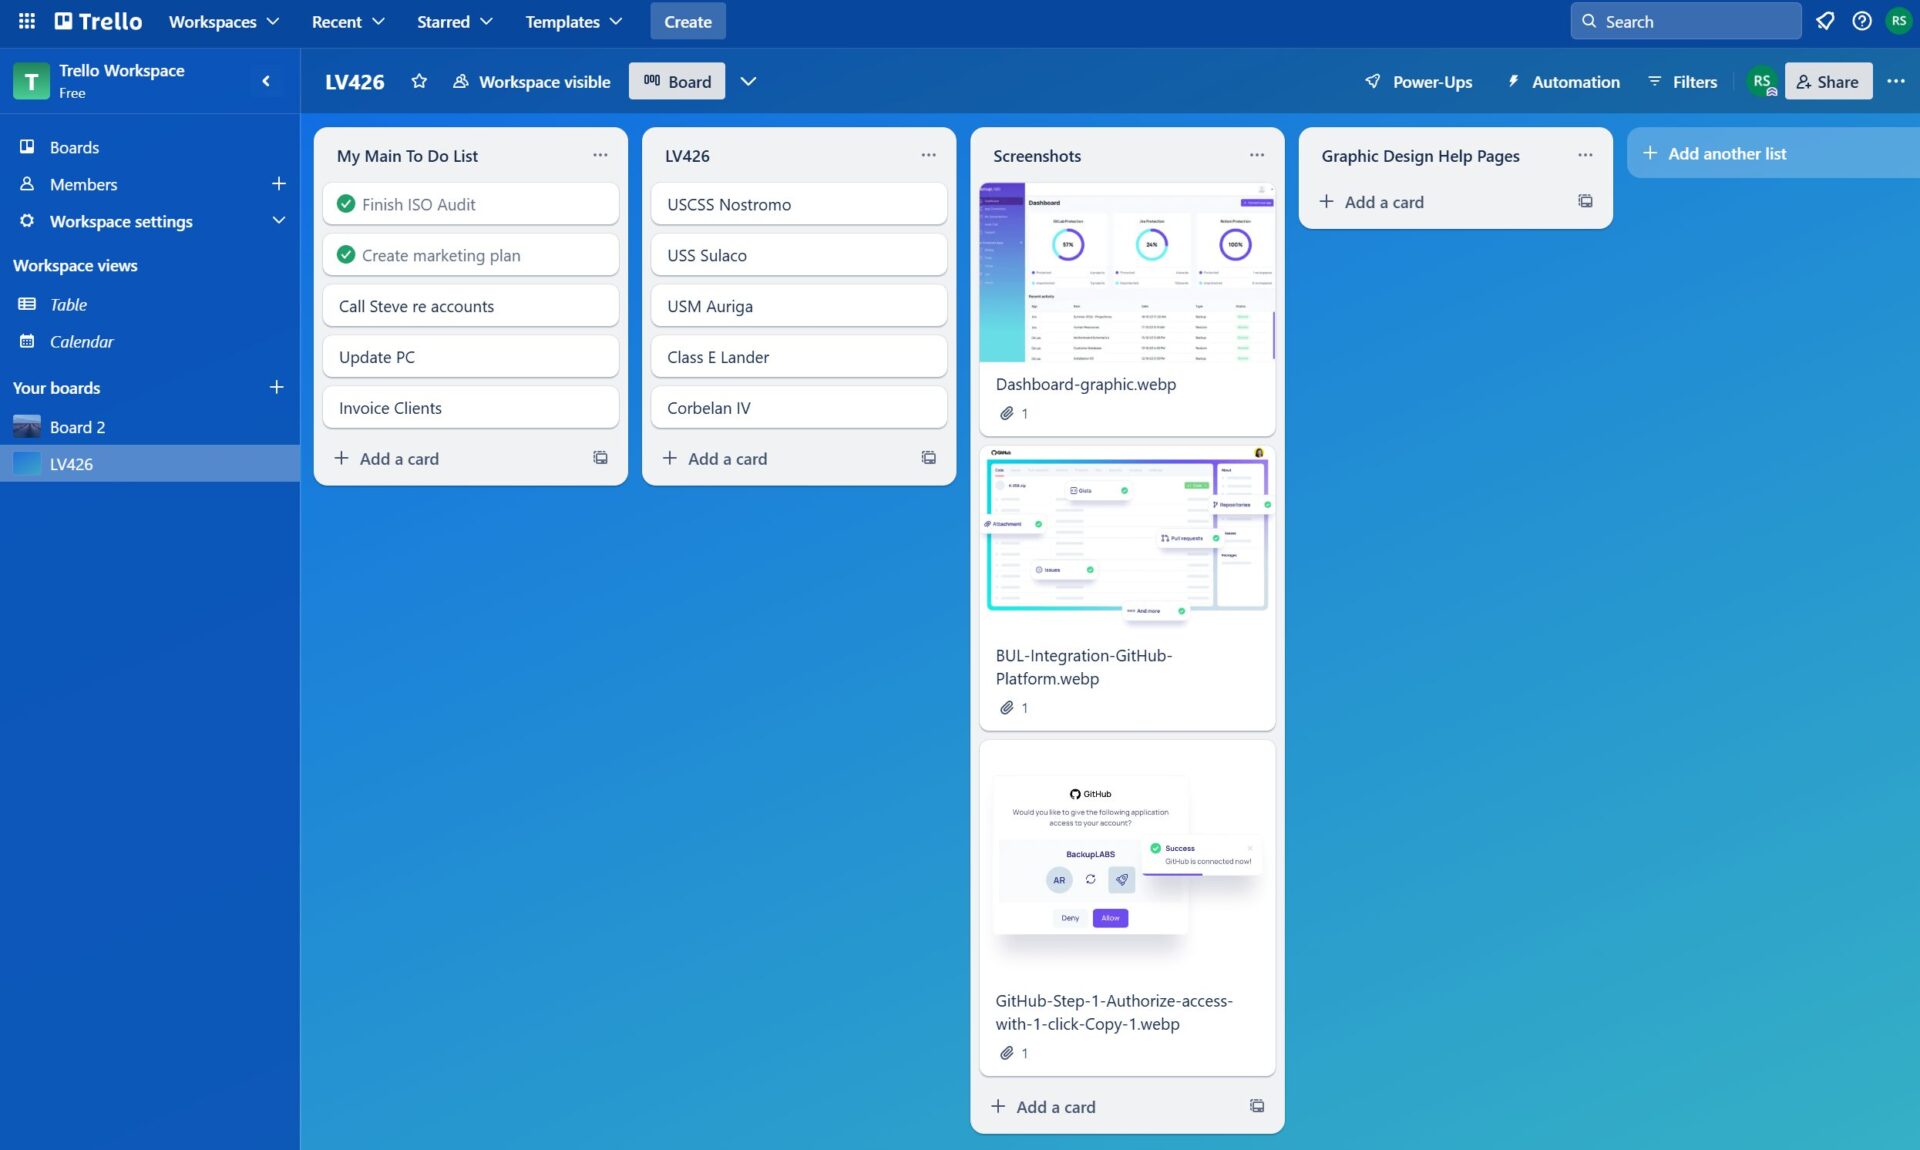Image resolution: width=1920 pixels, height=1150 pixels.
Task: Open the Call Steve re accounts card
Action: [470, 306]
